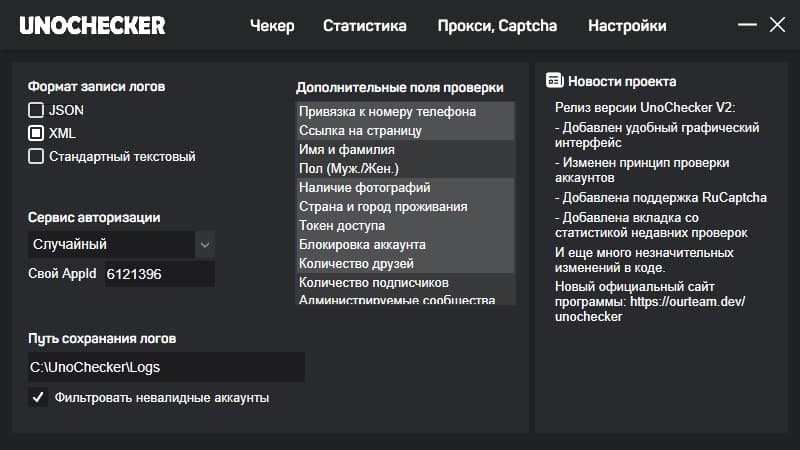
Task: Click the Дополнительные поля проверки heading
Action: (x=400, y=88)
